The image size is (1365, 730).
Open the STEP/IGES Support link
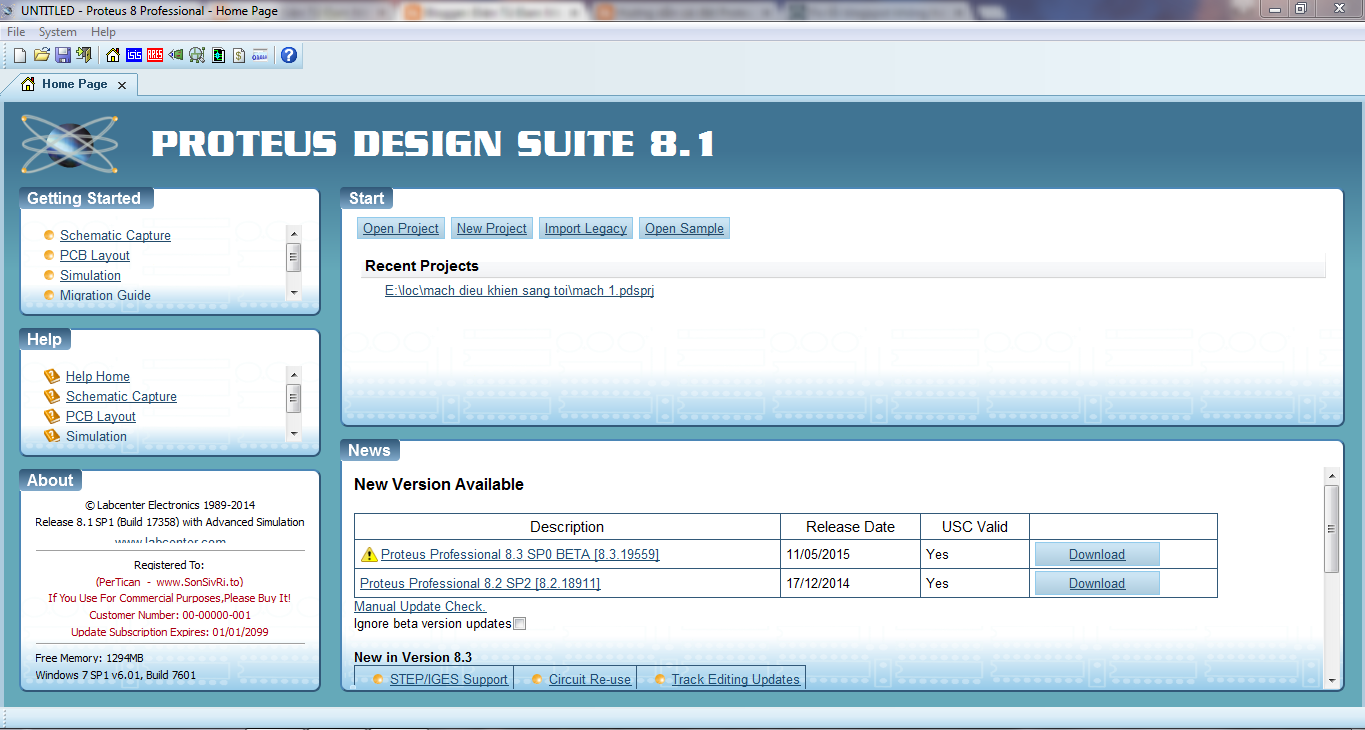tap(449, 679)
